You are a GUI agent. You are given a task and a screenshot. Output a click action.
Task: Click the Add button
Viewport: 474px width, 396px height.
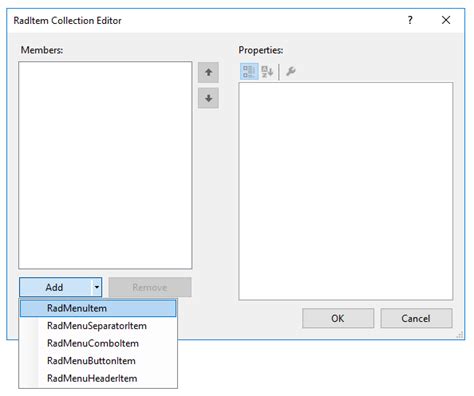[55, 287]
